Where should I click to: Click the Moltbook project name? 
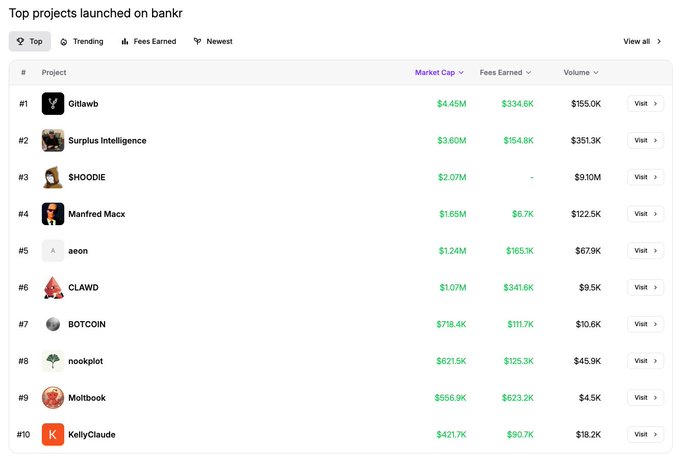click(87, 398)
